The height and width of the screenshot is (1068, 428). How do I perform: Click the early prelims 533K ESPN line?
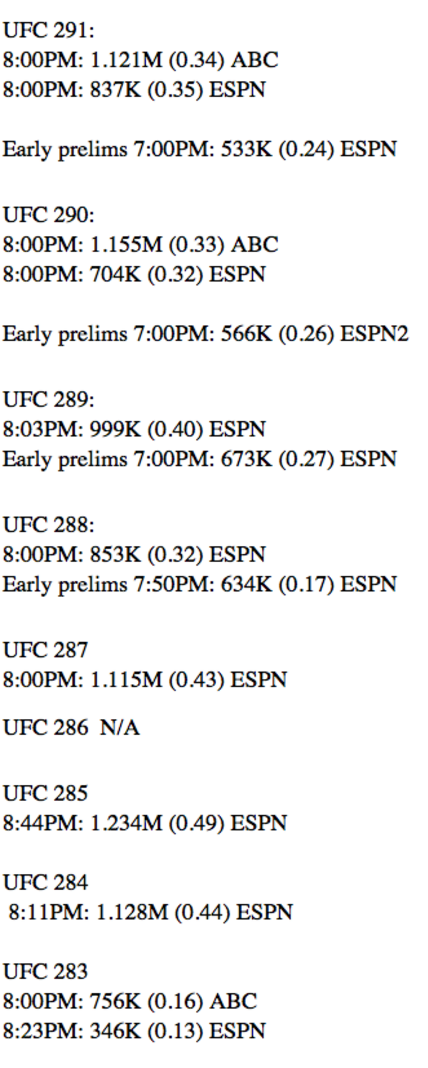point(200,149)
